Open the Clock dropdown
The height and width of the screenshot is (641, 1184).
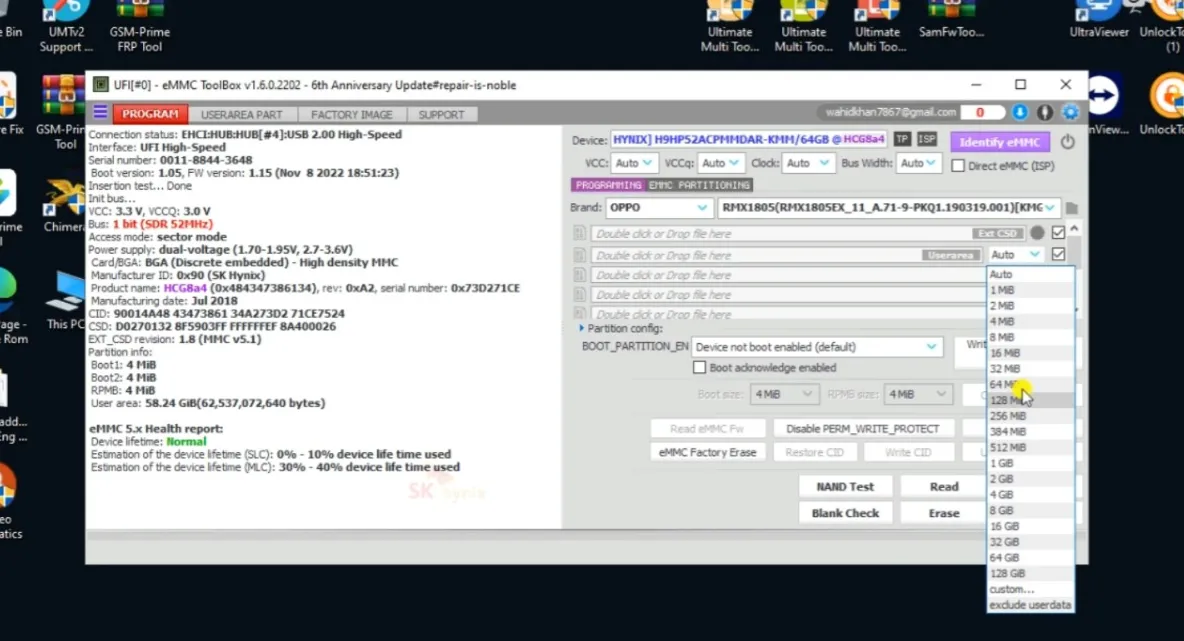(x=807, y=163)
